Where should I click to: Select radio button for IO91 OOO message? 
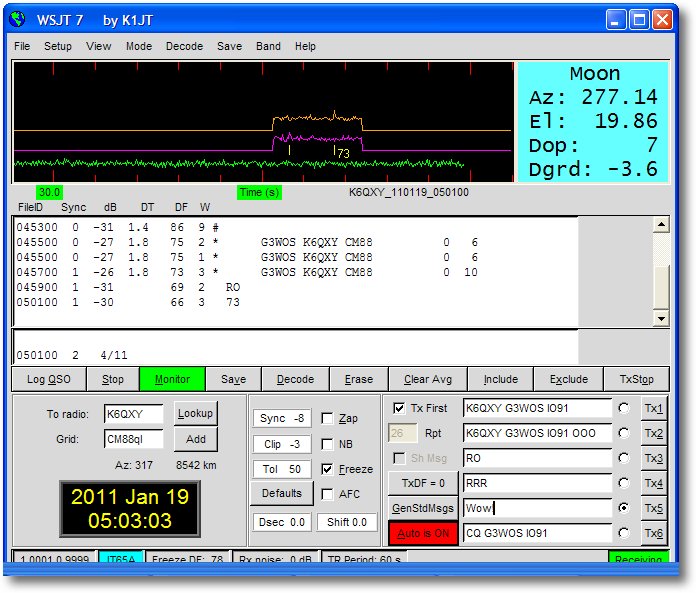tap(624, 433)
